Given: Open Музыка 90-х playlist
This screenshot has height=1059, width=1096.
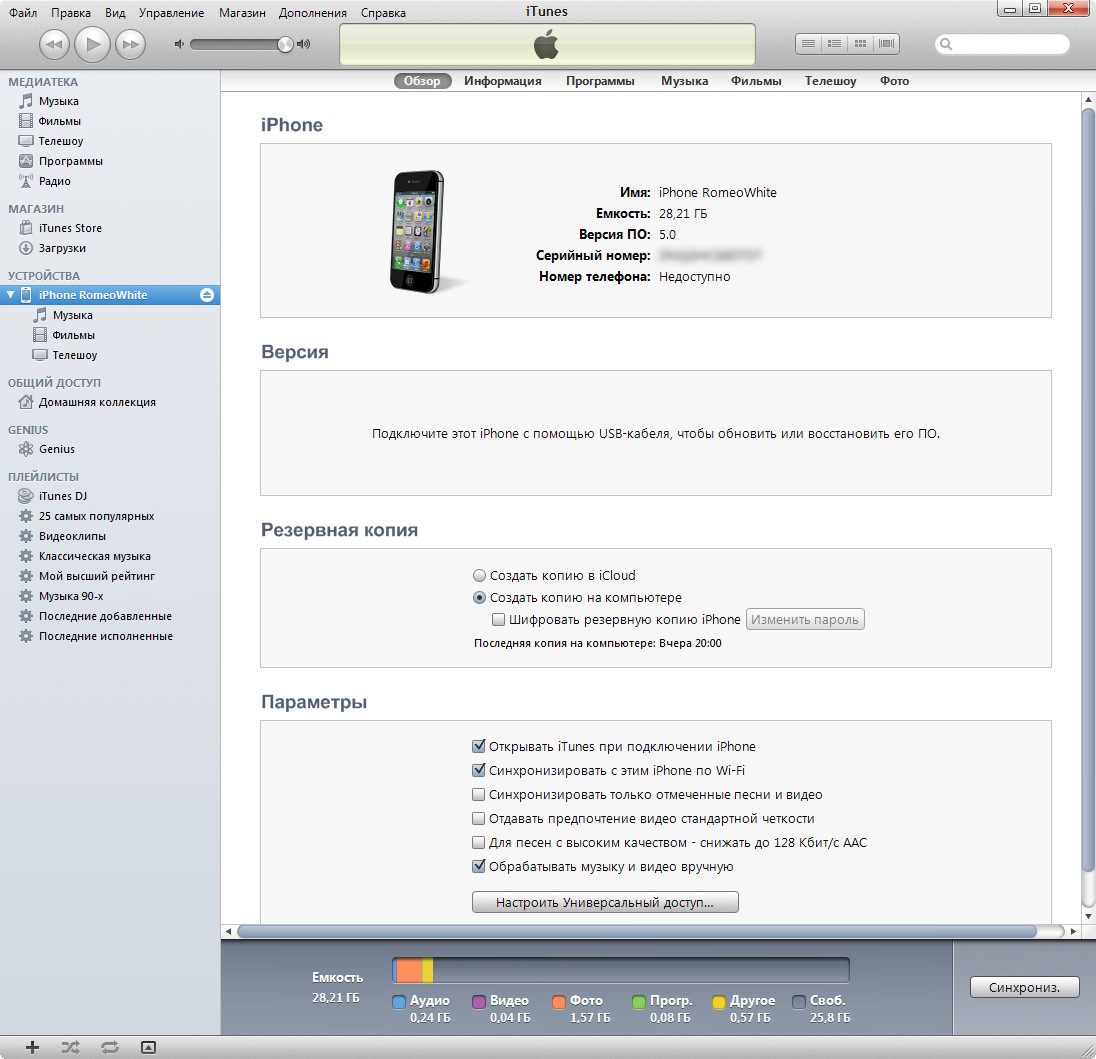Looking at the screenshot, I should (x=71, y=596).
